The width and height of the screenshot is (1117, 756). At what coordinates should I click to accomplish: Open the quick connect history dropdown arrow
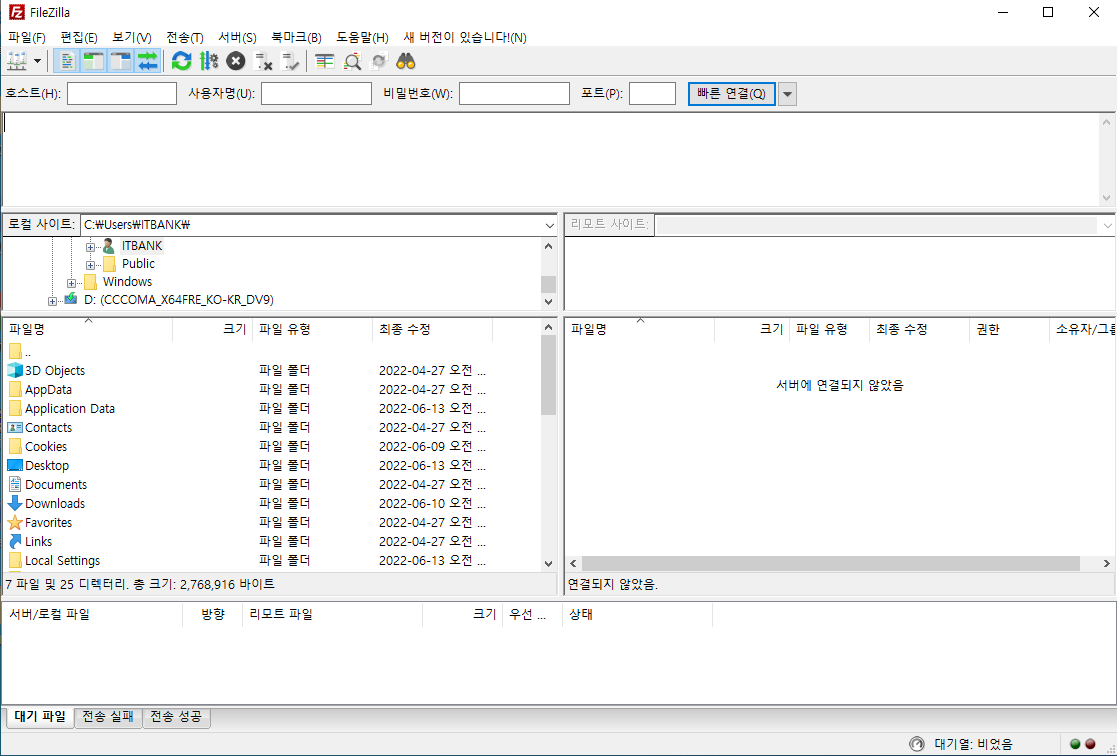coord(787,94)
